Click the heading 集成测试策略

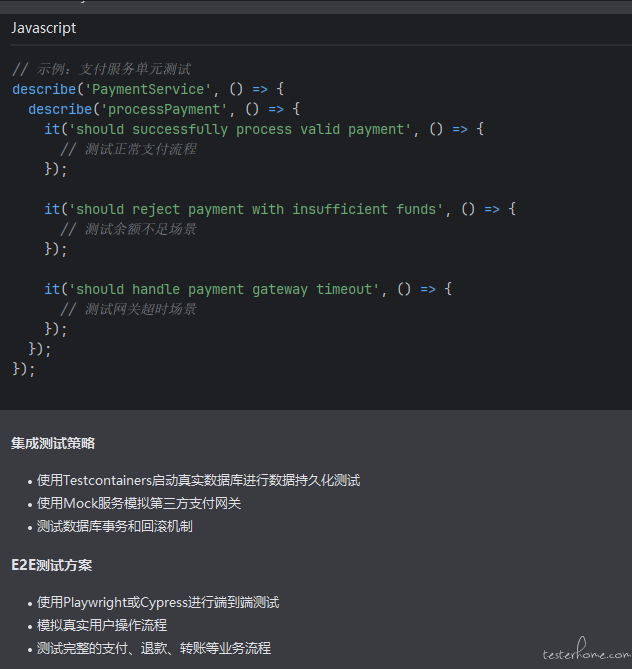coord(53,443)
